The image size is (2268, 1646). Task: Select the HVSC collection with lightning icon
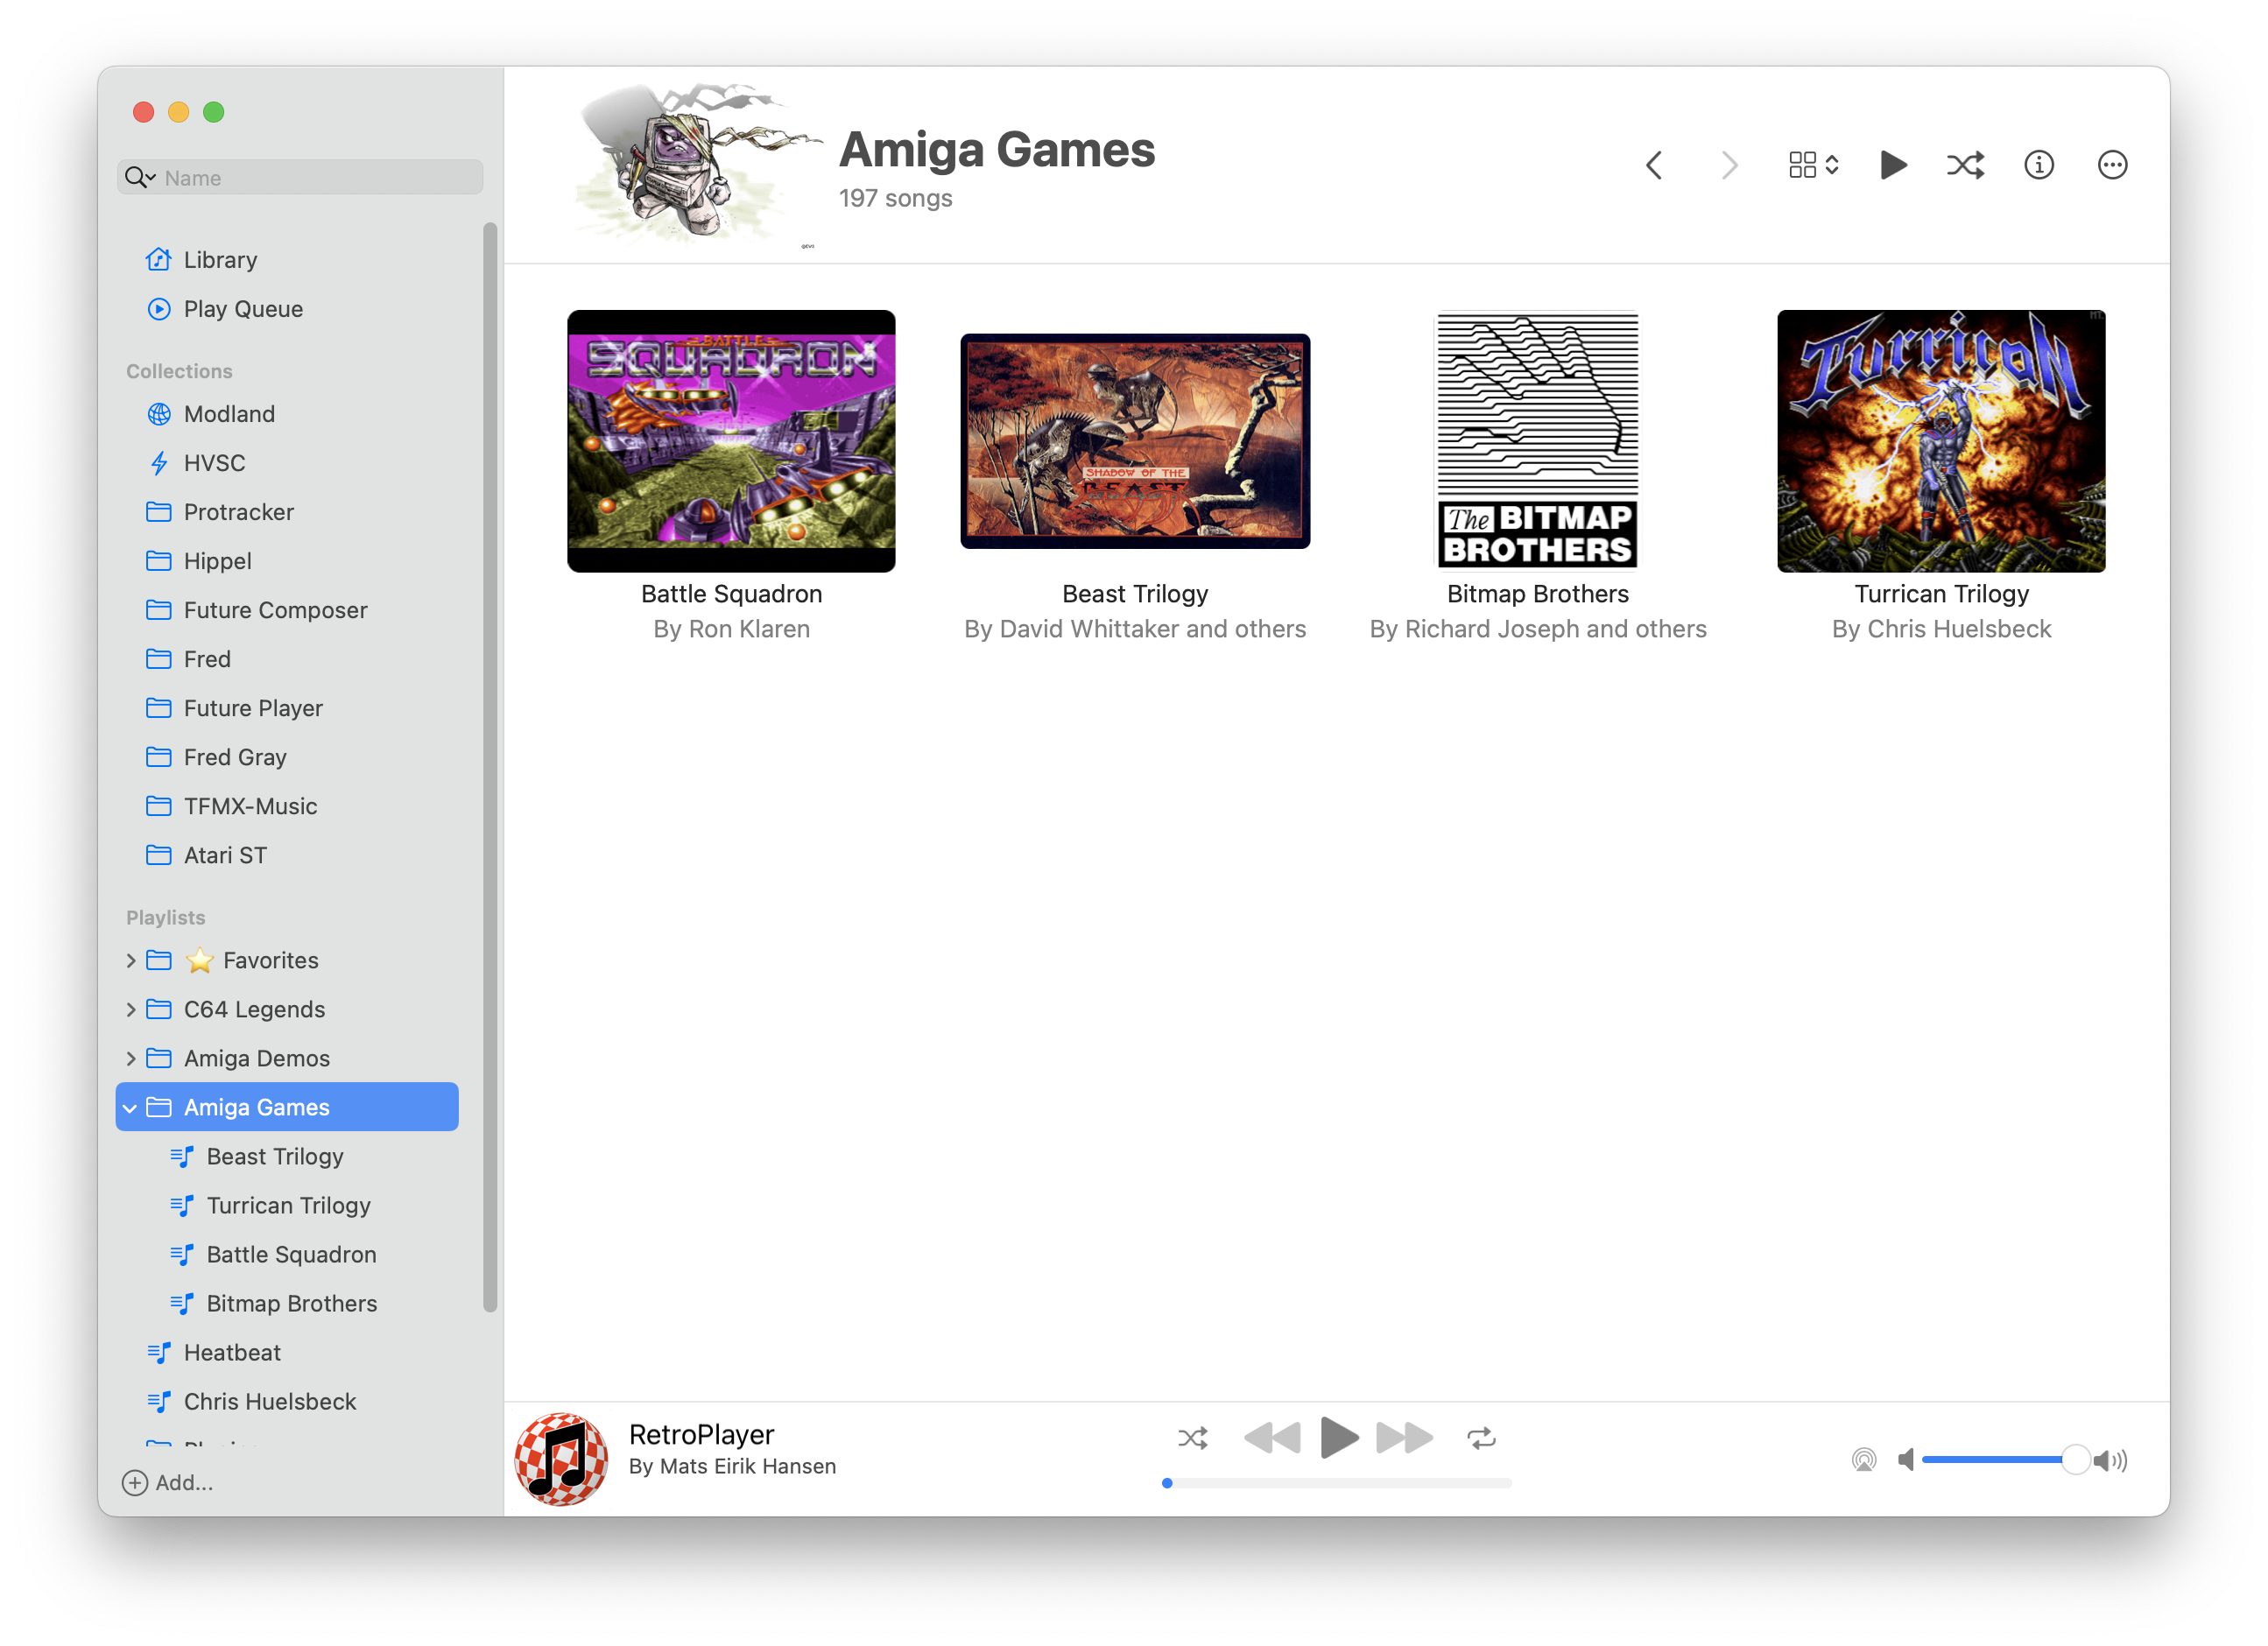pos(213,462)
